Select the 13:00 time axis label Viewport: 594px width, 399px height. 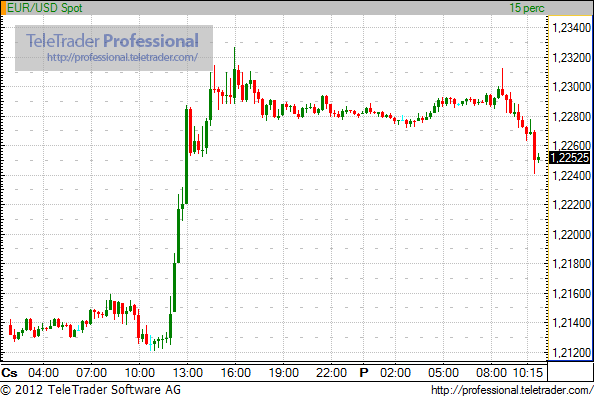[x=188, y=373]
